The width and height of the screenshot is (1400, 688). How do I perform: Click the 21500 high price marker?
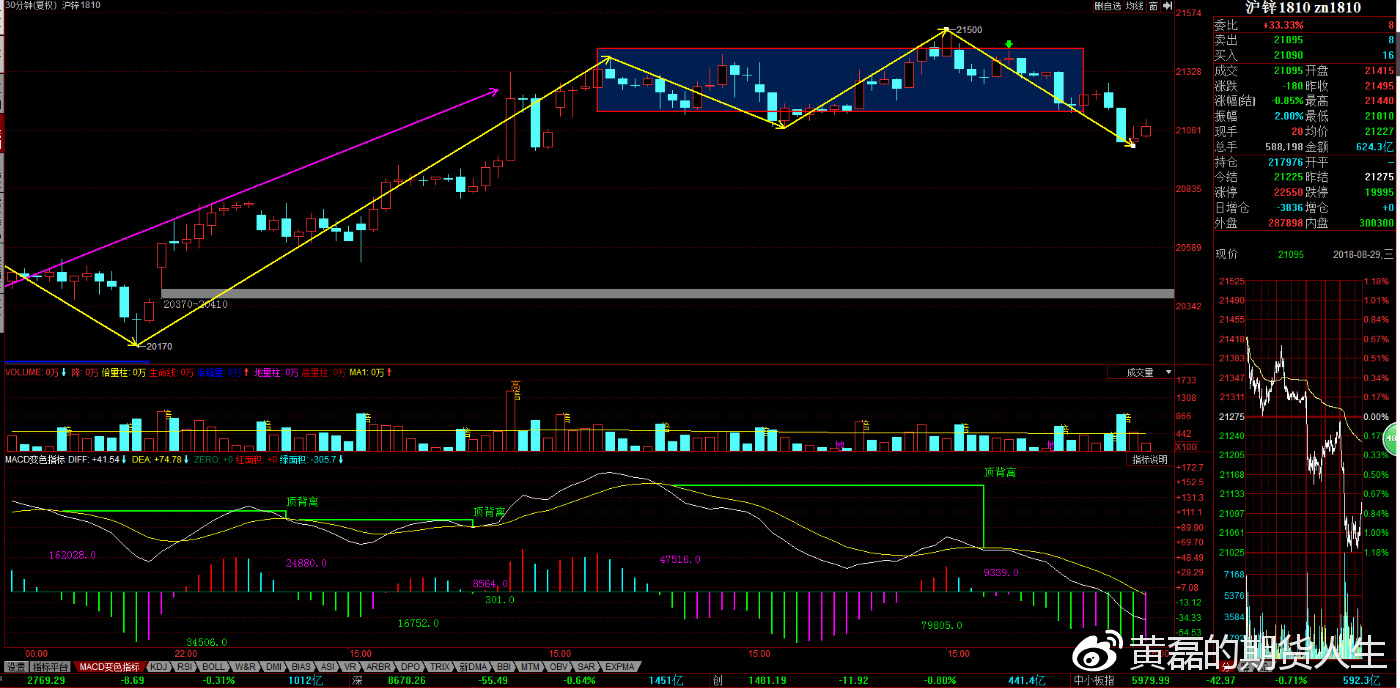[x=969, y=30]
